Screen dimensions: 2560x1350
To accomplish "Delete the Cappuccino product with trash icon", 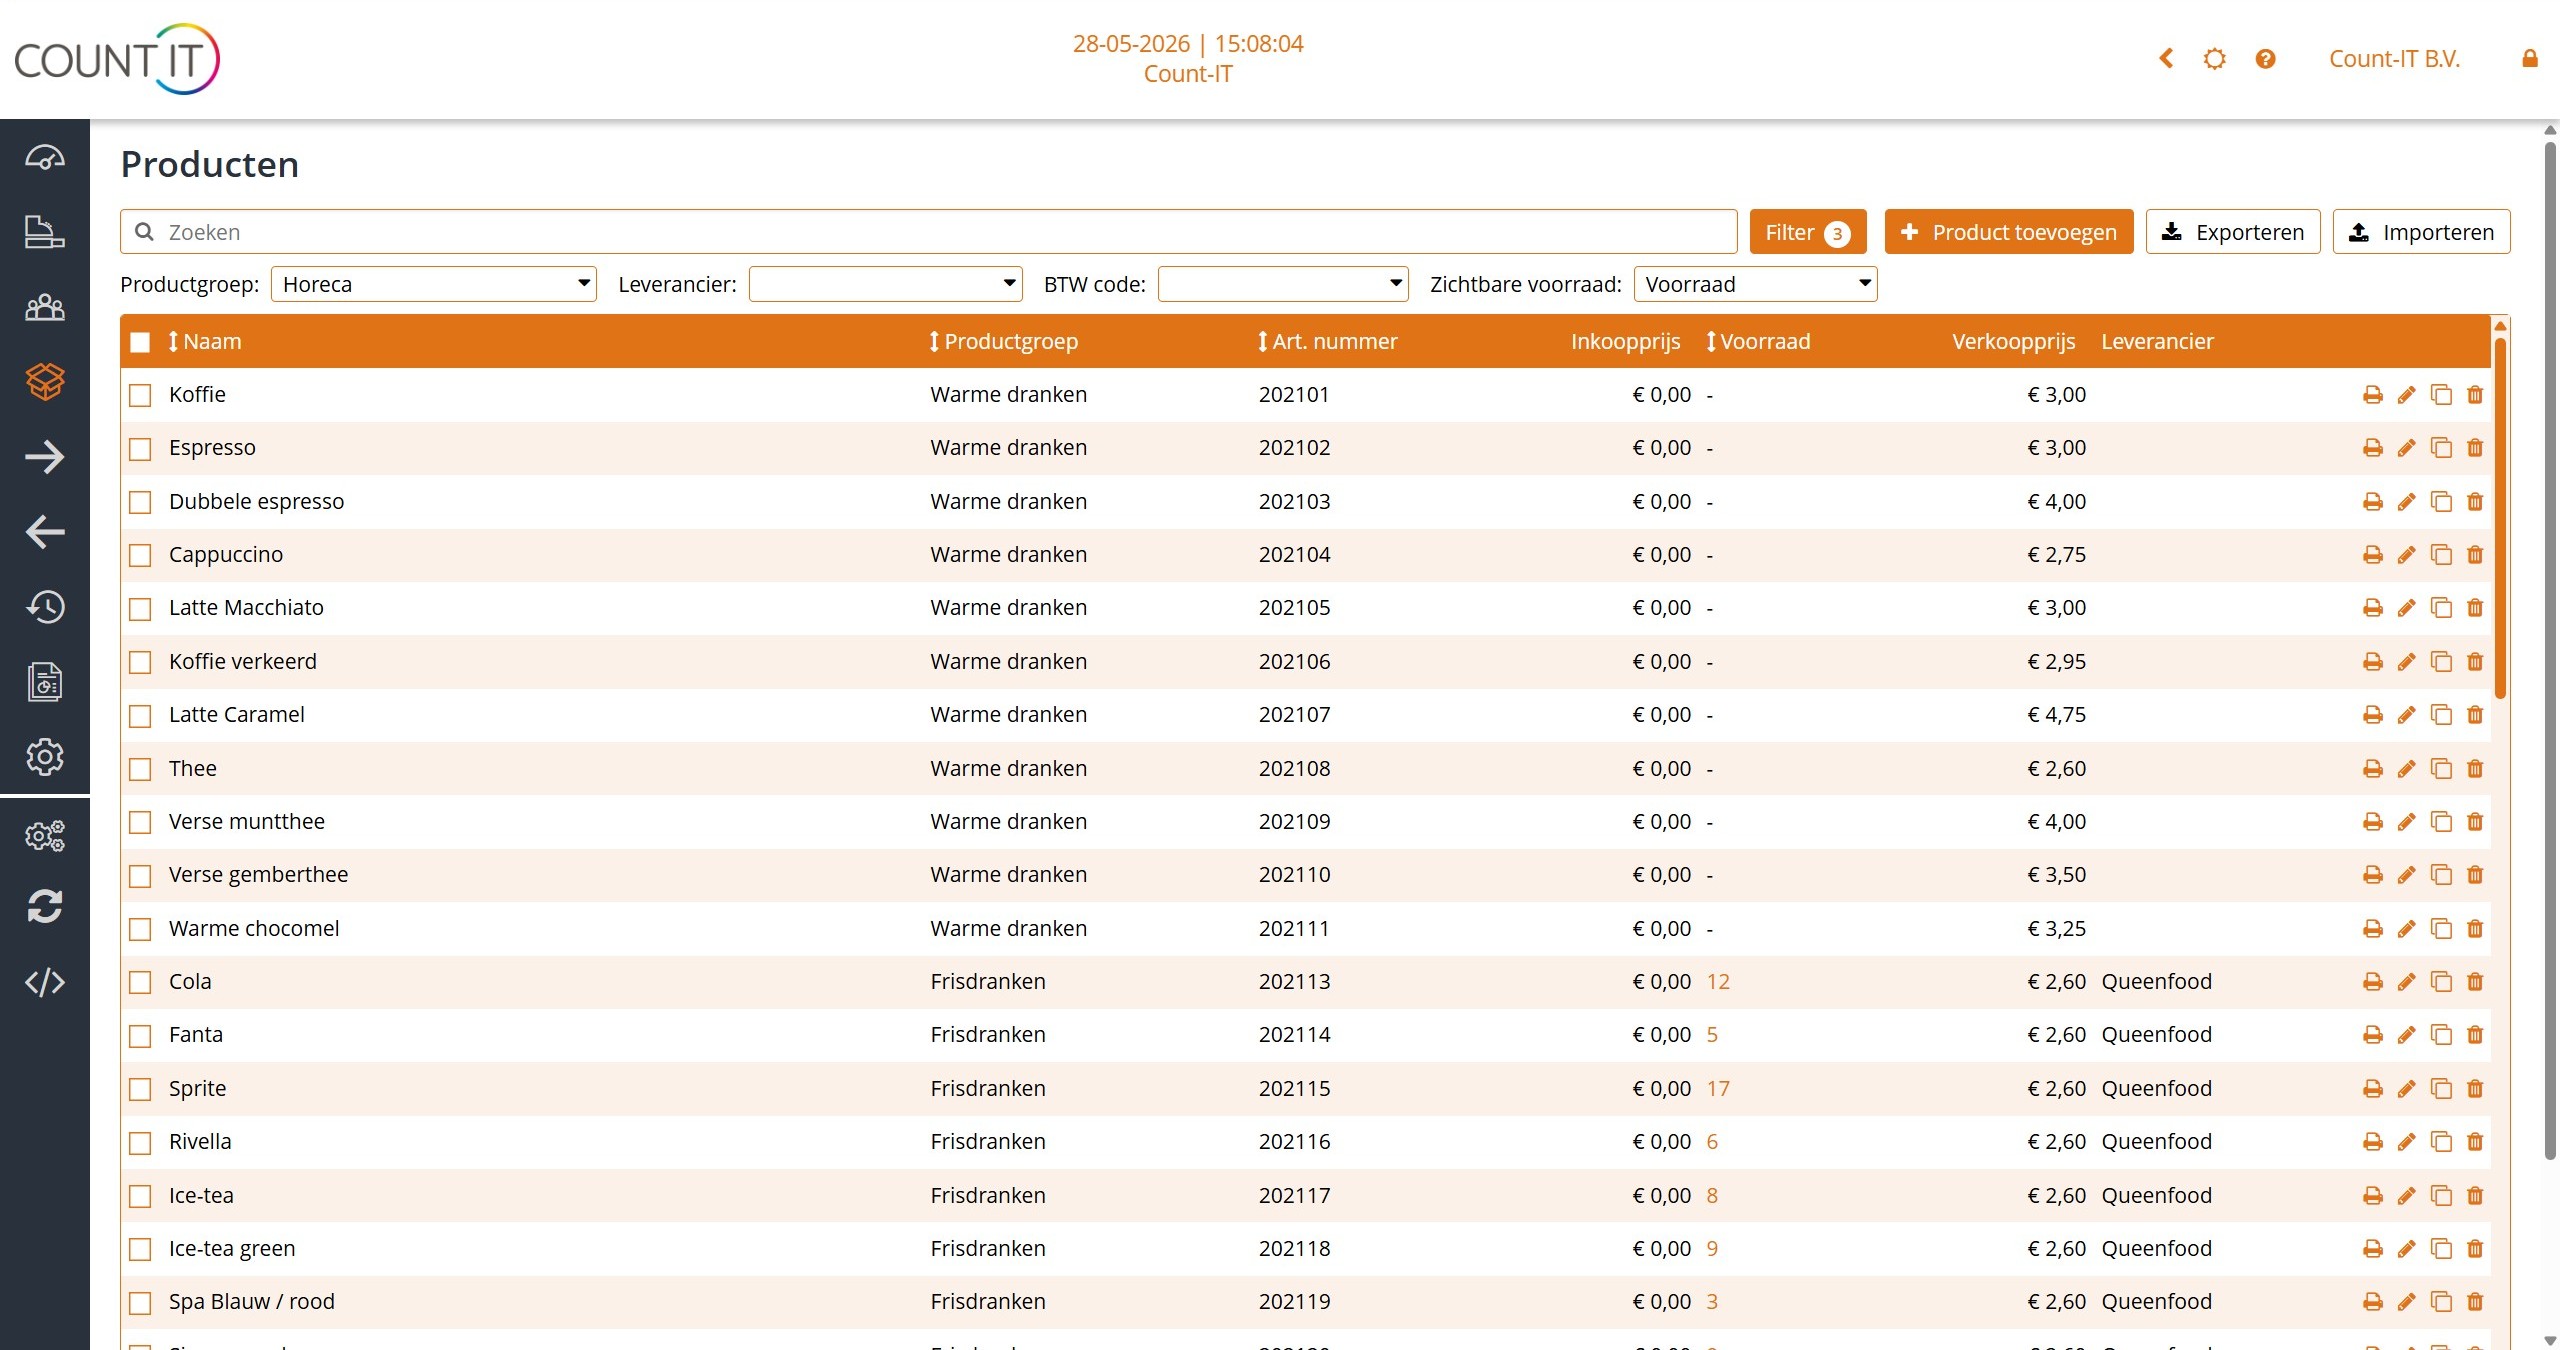I will coord(2475,555).
